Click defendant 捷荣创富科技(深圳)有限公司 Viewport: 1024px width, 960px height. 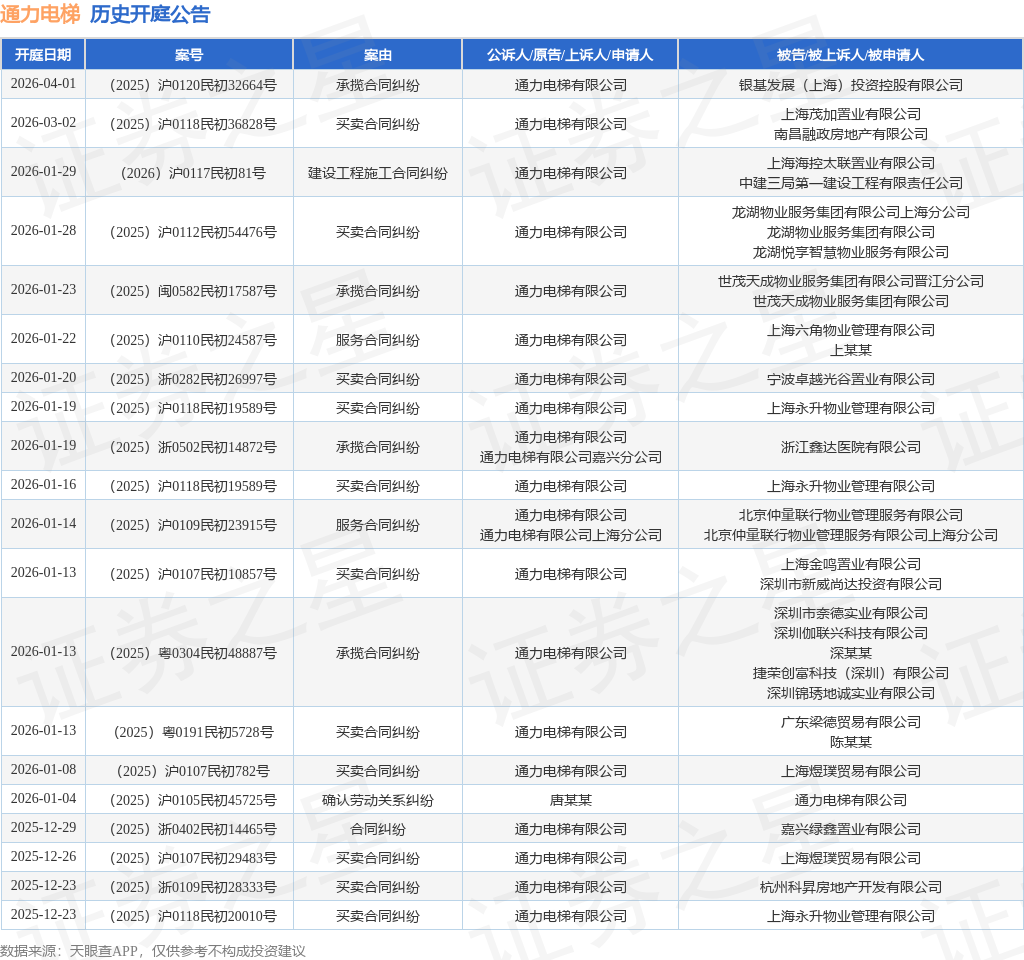pos(850,673)
